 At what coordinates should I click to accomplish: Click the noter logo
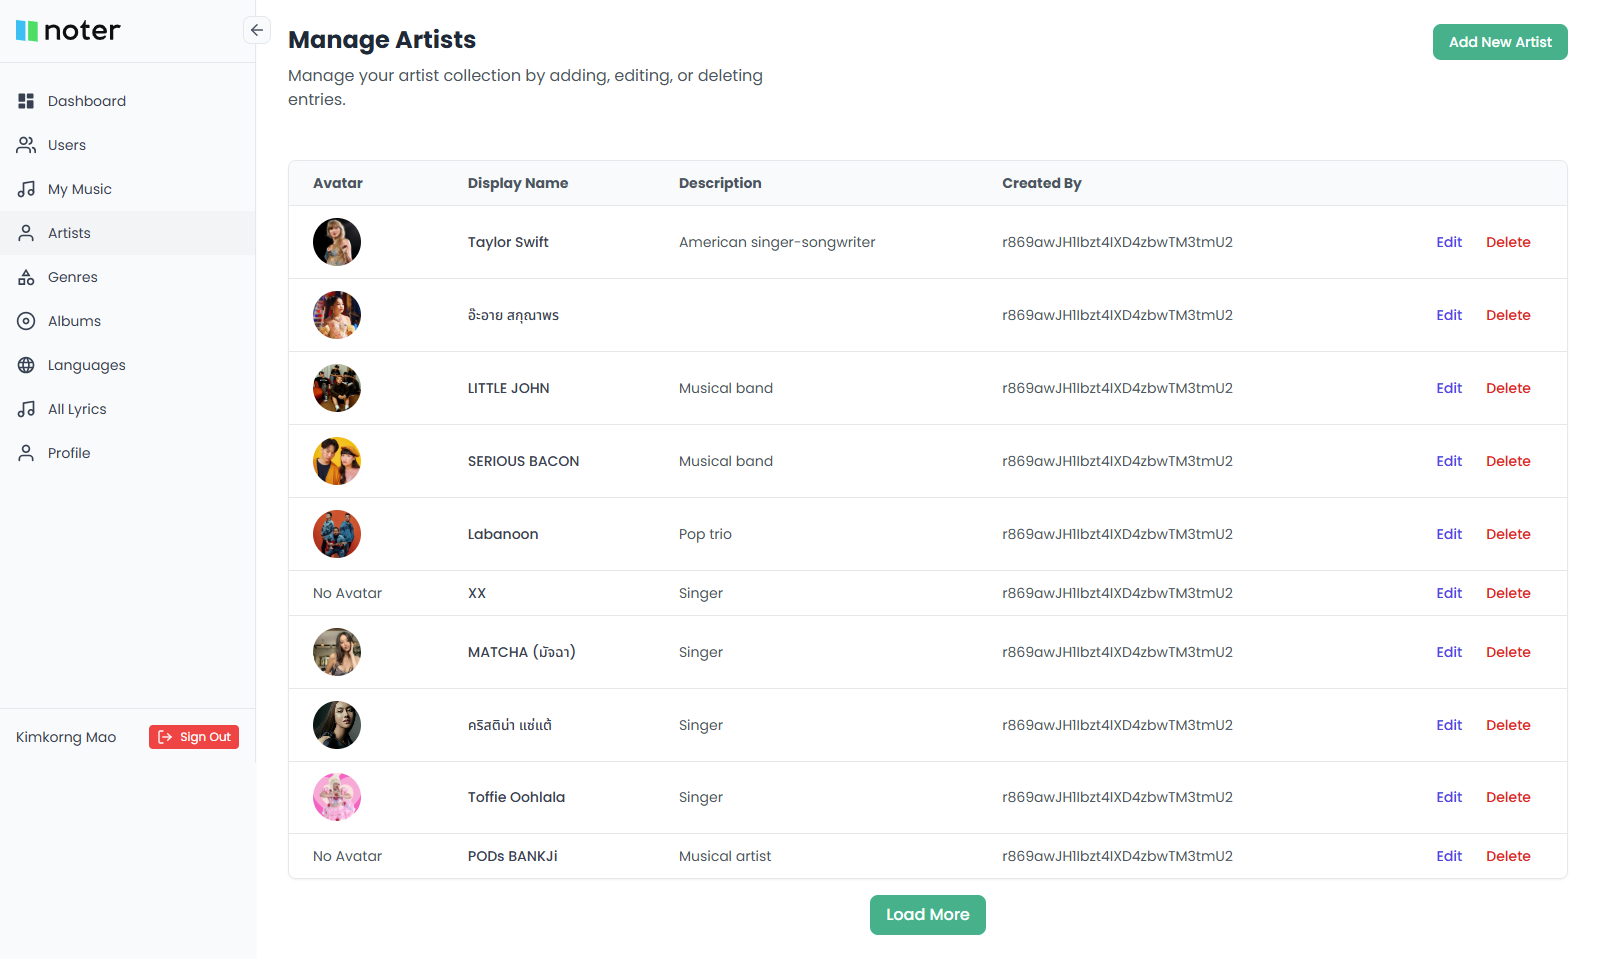pyautogui.click(x=68, y=31)
